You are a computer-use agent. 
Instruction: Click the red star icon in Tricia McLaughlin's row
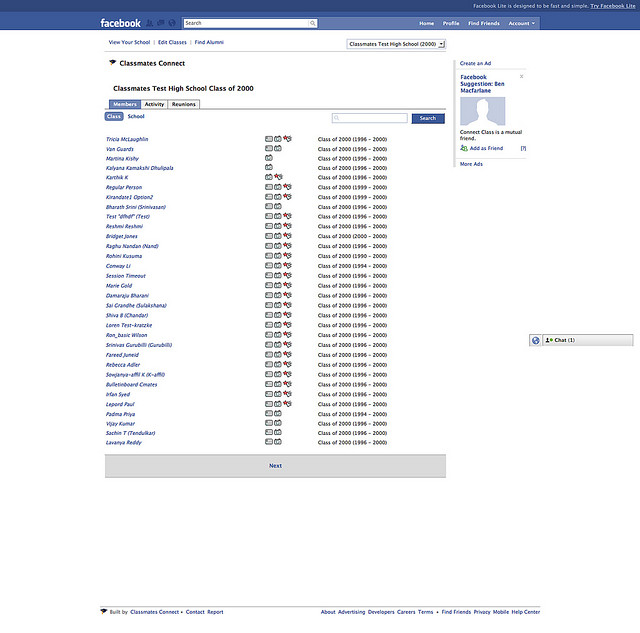point(287,139)
